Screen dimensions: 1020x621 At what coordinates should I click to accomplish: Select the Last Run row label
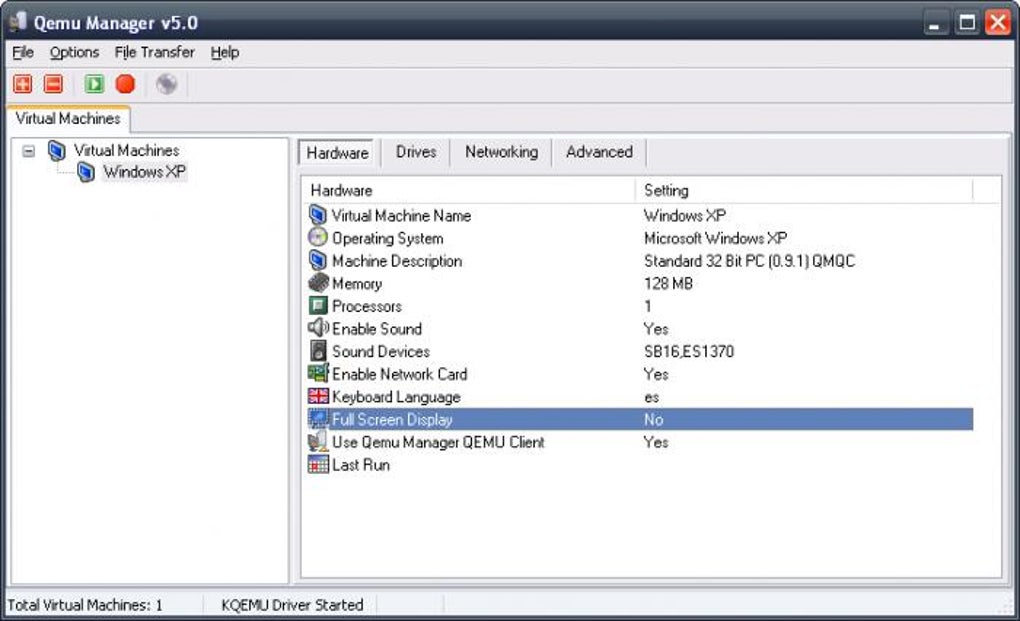click(361, 465)
